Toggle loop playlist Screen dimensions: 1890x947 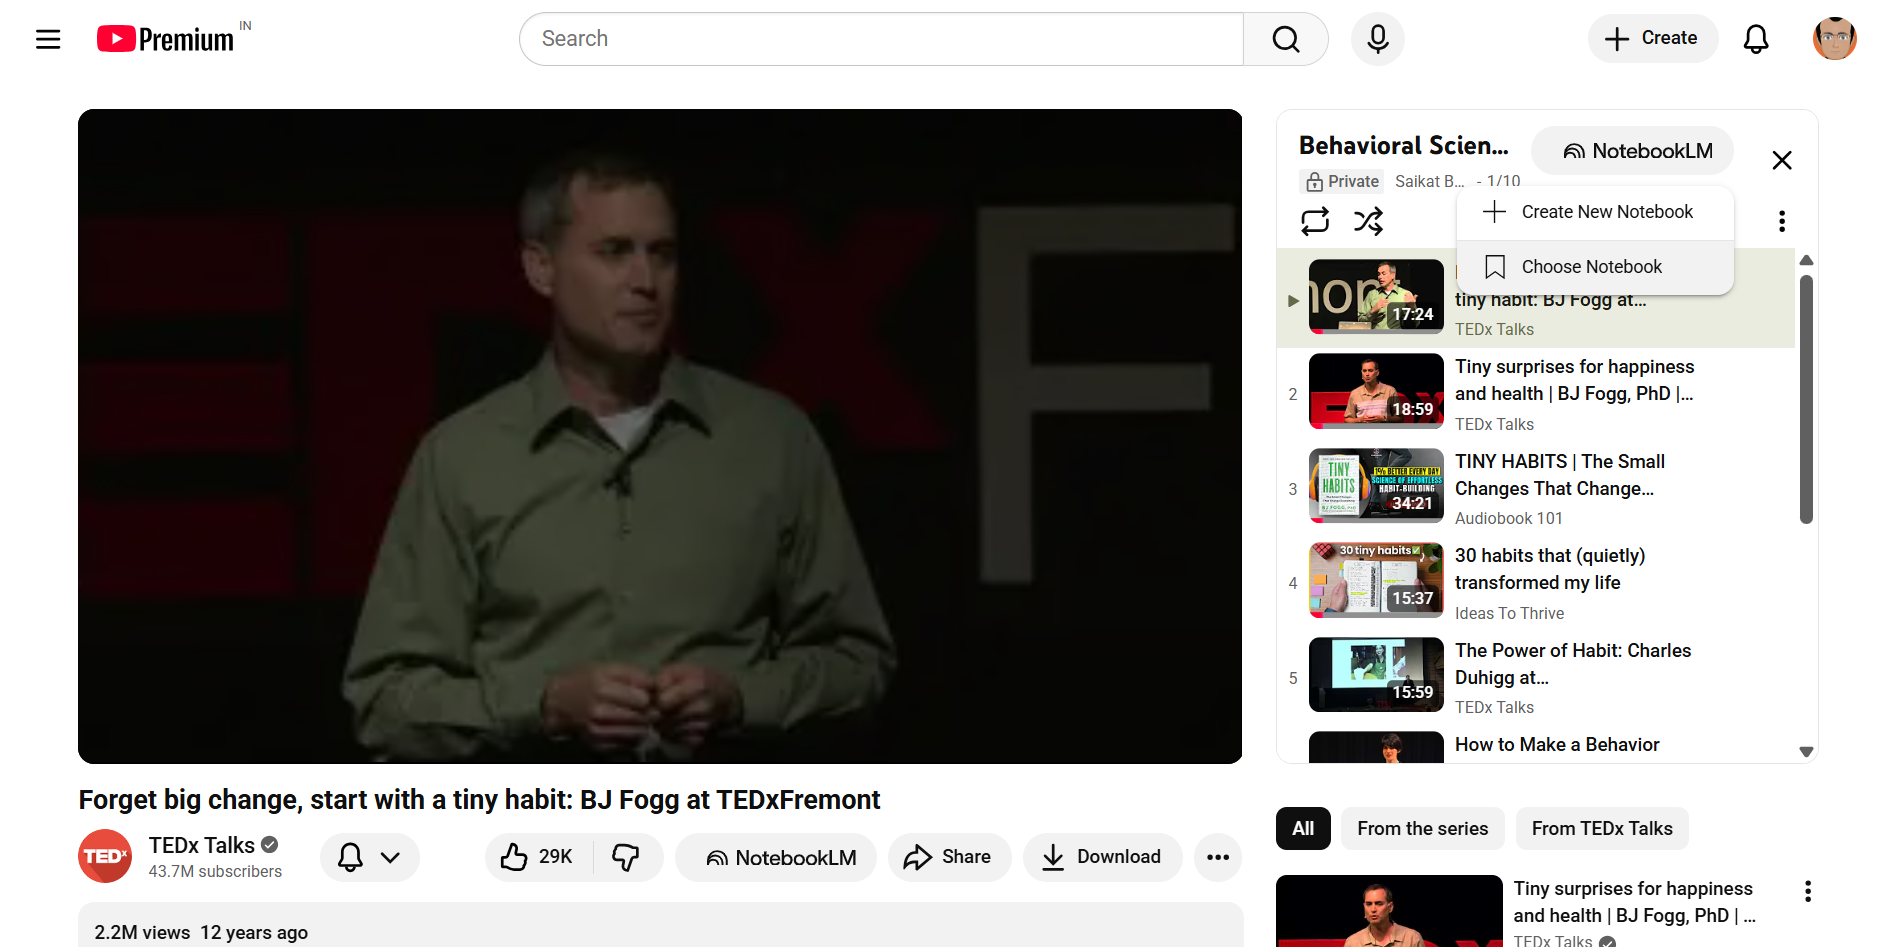(1315, 221)
